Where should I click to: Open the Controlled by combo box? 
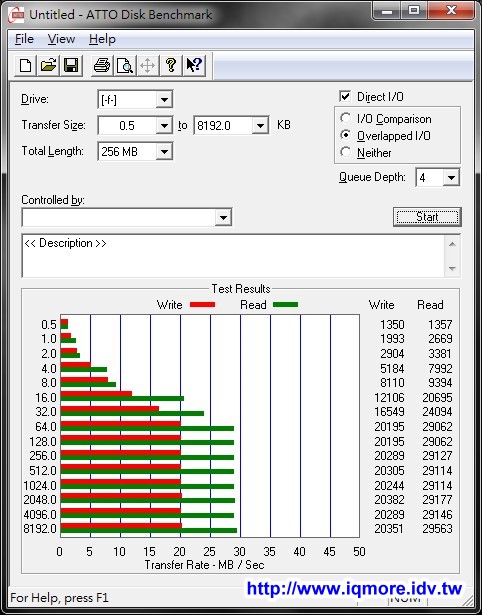coord(127,217)
